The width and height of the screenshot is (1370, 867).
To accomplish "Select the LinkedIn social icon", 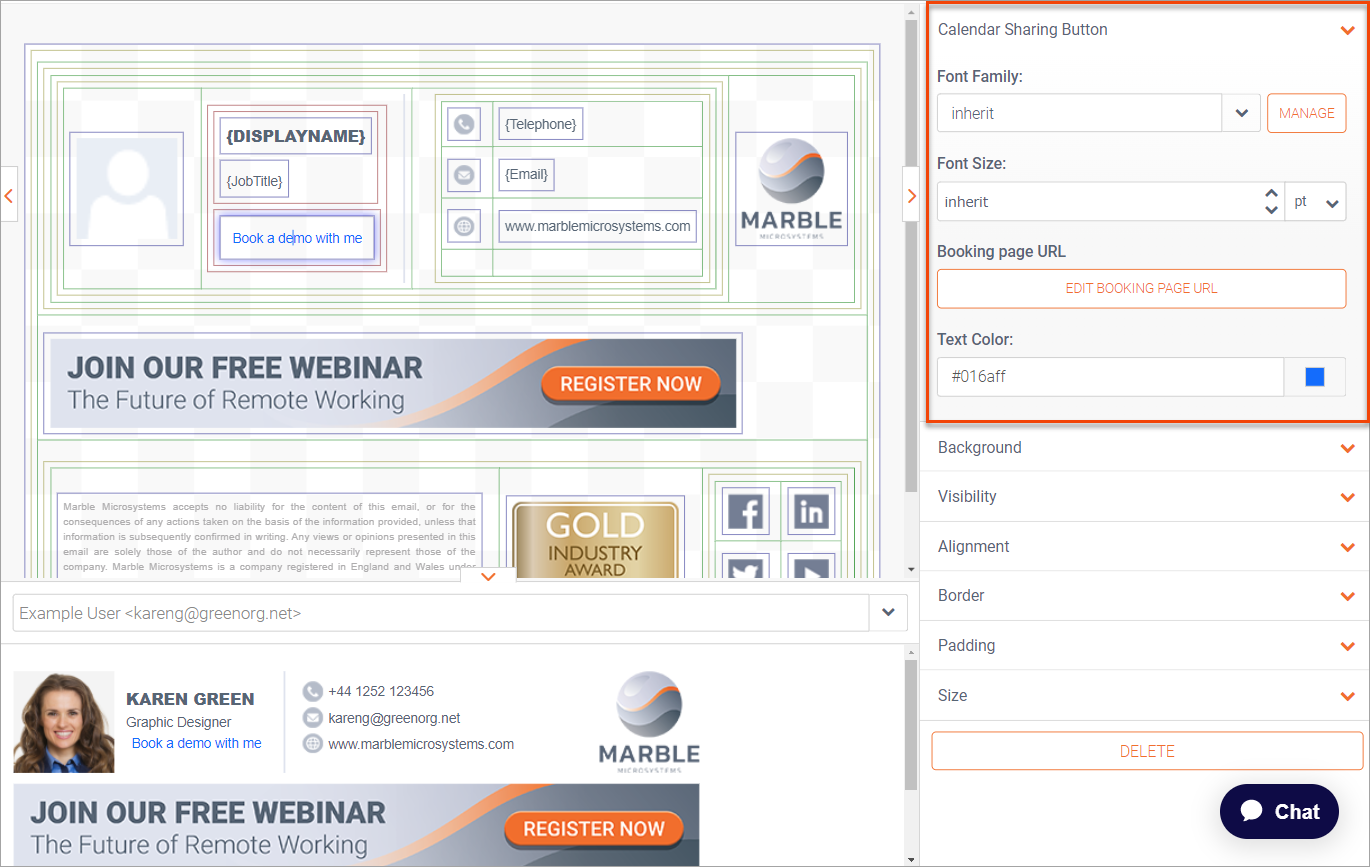I will tap(811, 512).
